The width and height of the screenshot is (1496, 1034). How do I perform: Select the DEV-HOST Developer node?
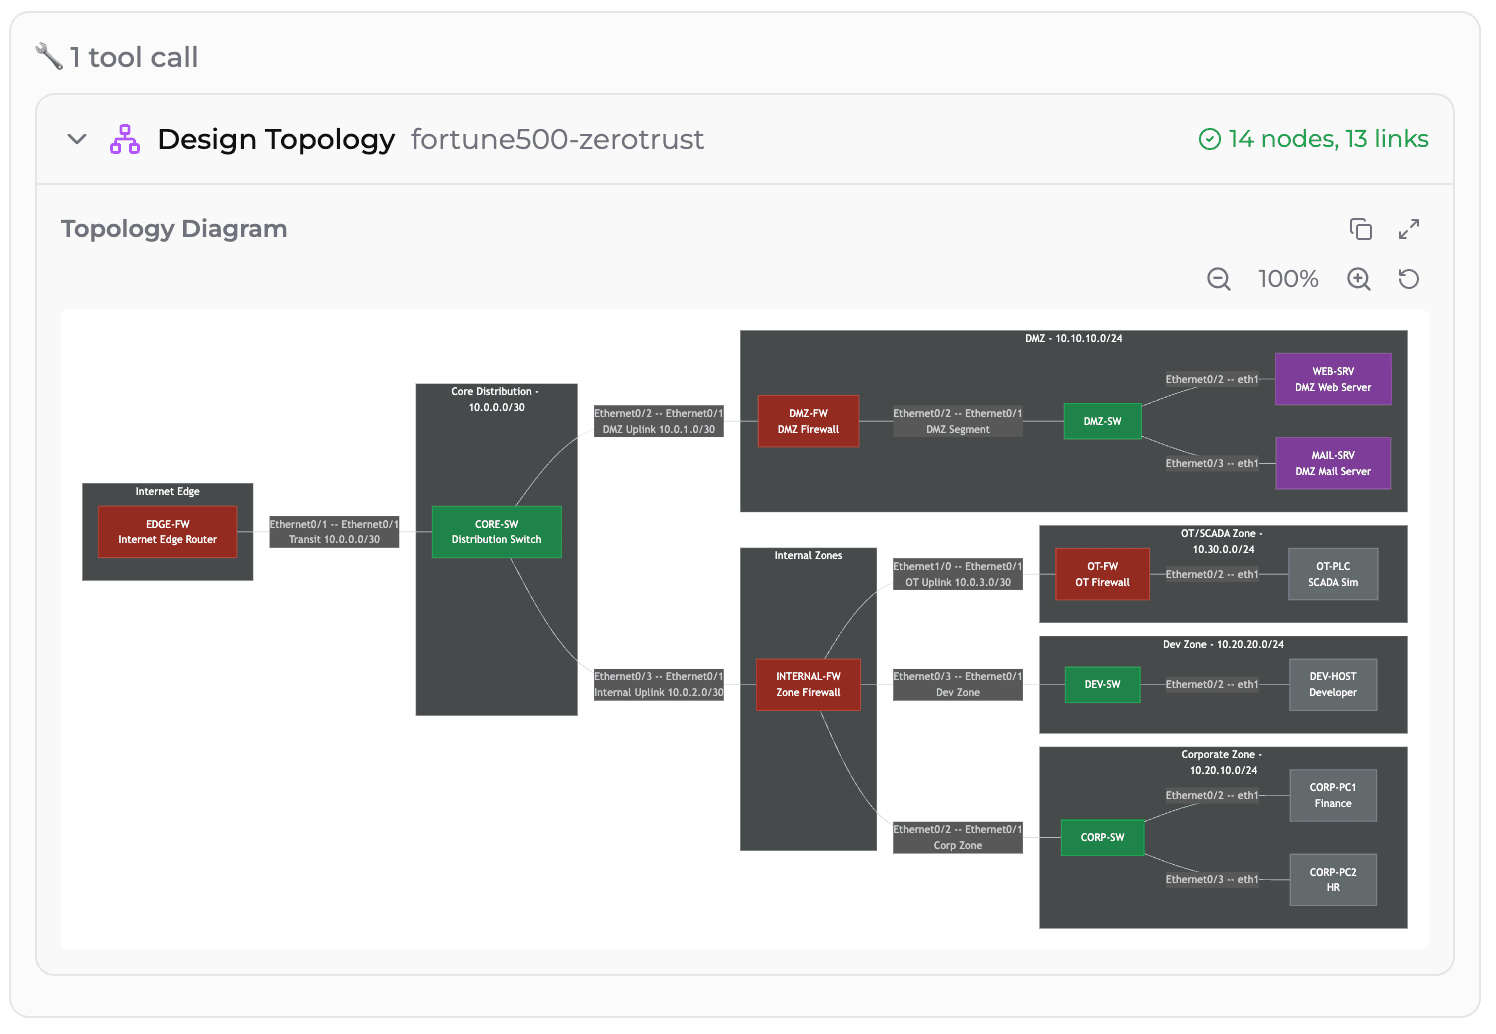tap(1333, 684)
